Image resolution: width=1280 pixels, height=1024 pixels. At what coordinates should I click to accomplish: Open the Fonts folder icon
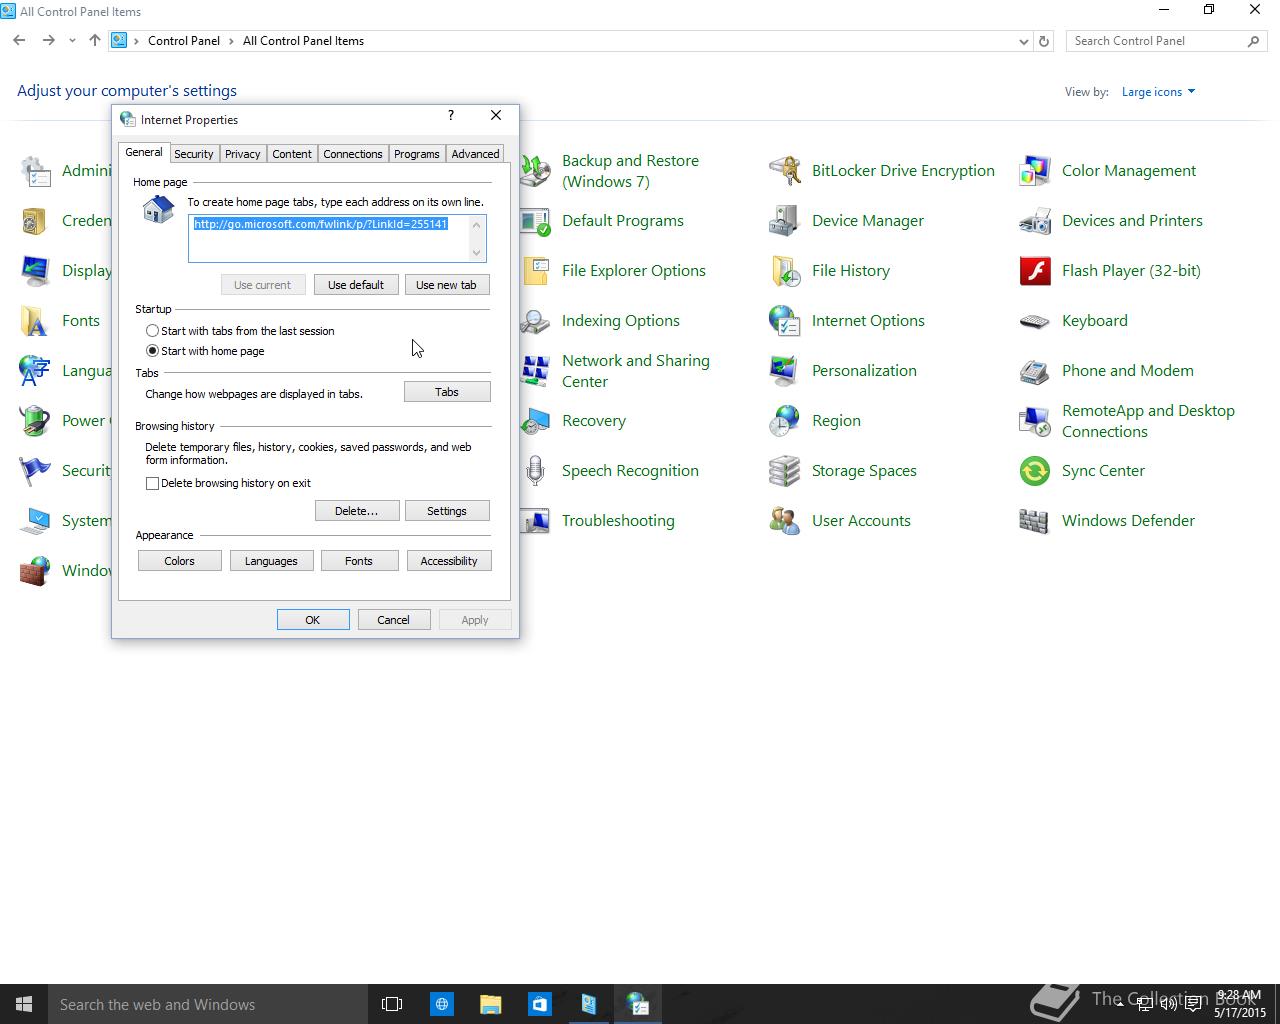click(35, 321)
